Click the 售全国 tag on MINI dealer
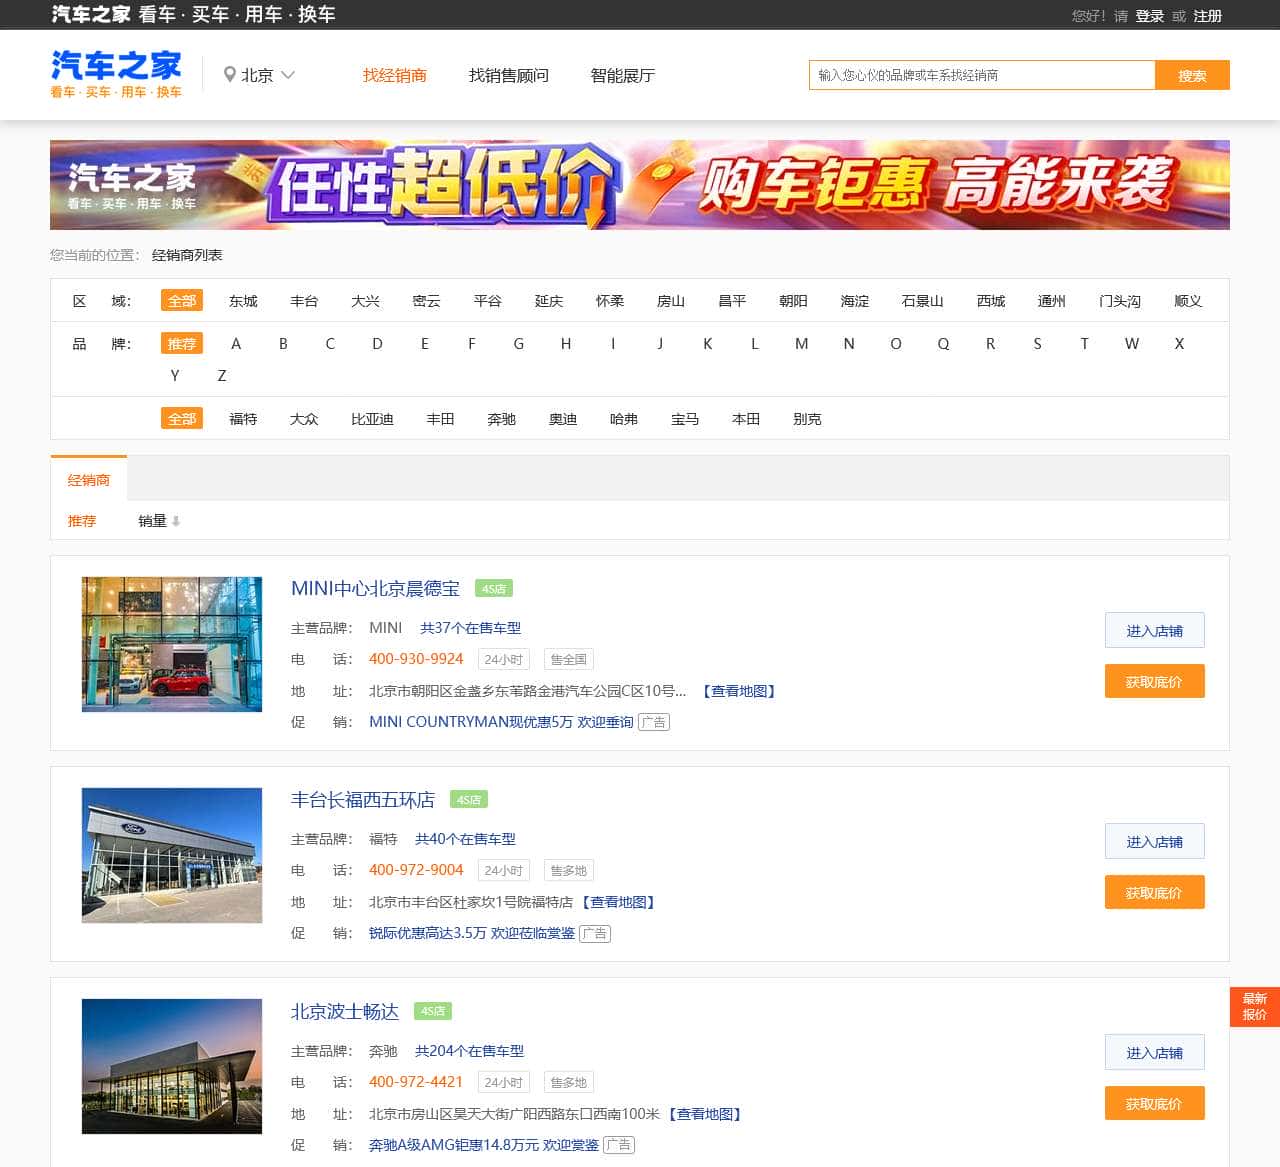The width and height of the screenshot is (1280, 1167). 568,660
